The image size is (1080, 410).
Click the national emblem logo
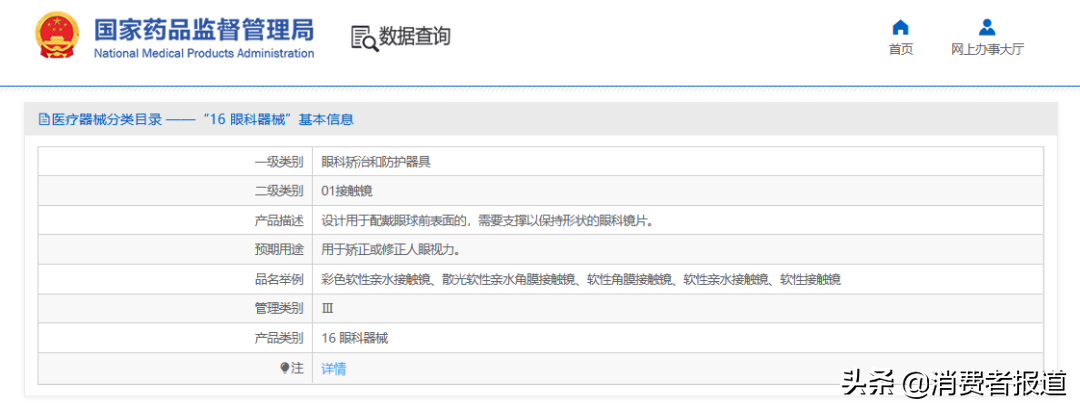tap(61, 37)
